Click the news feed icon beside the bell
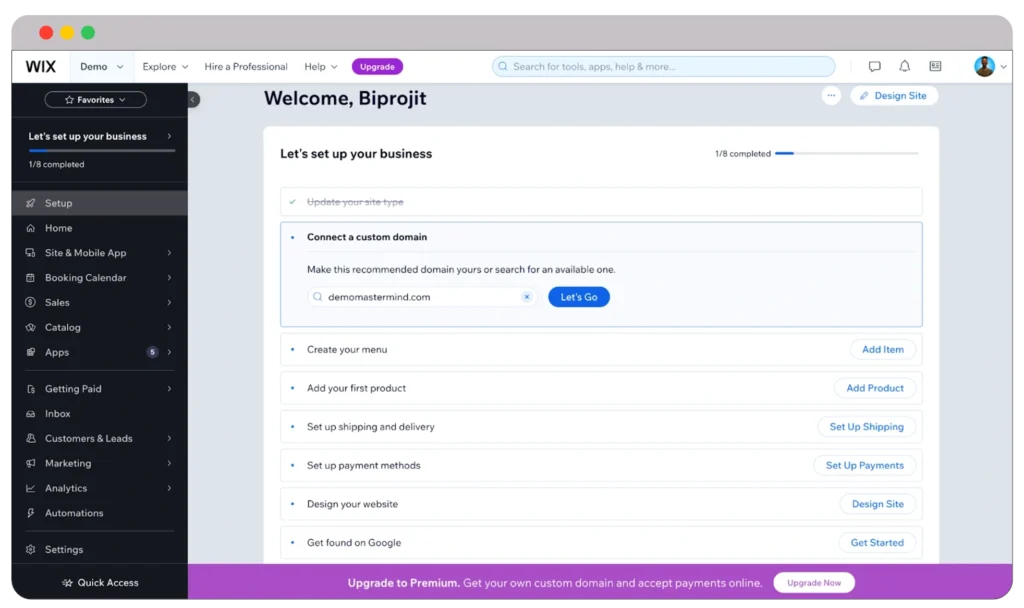Image resolution: width=1024 pixels, height=608 pixels. 935,67
